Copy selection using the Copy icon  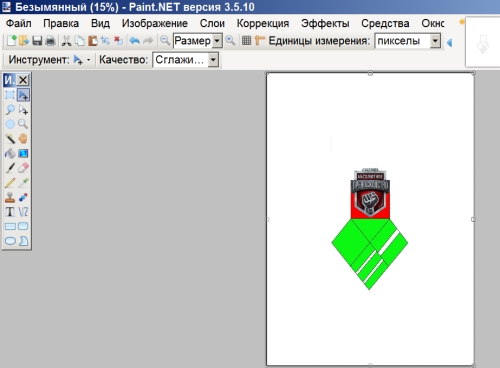[x=79, y=41]
